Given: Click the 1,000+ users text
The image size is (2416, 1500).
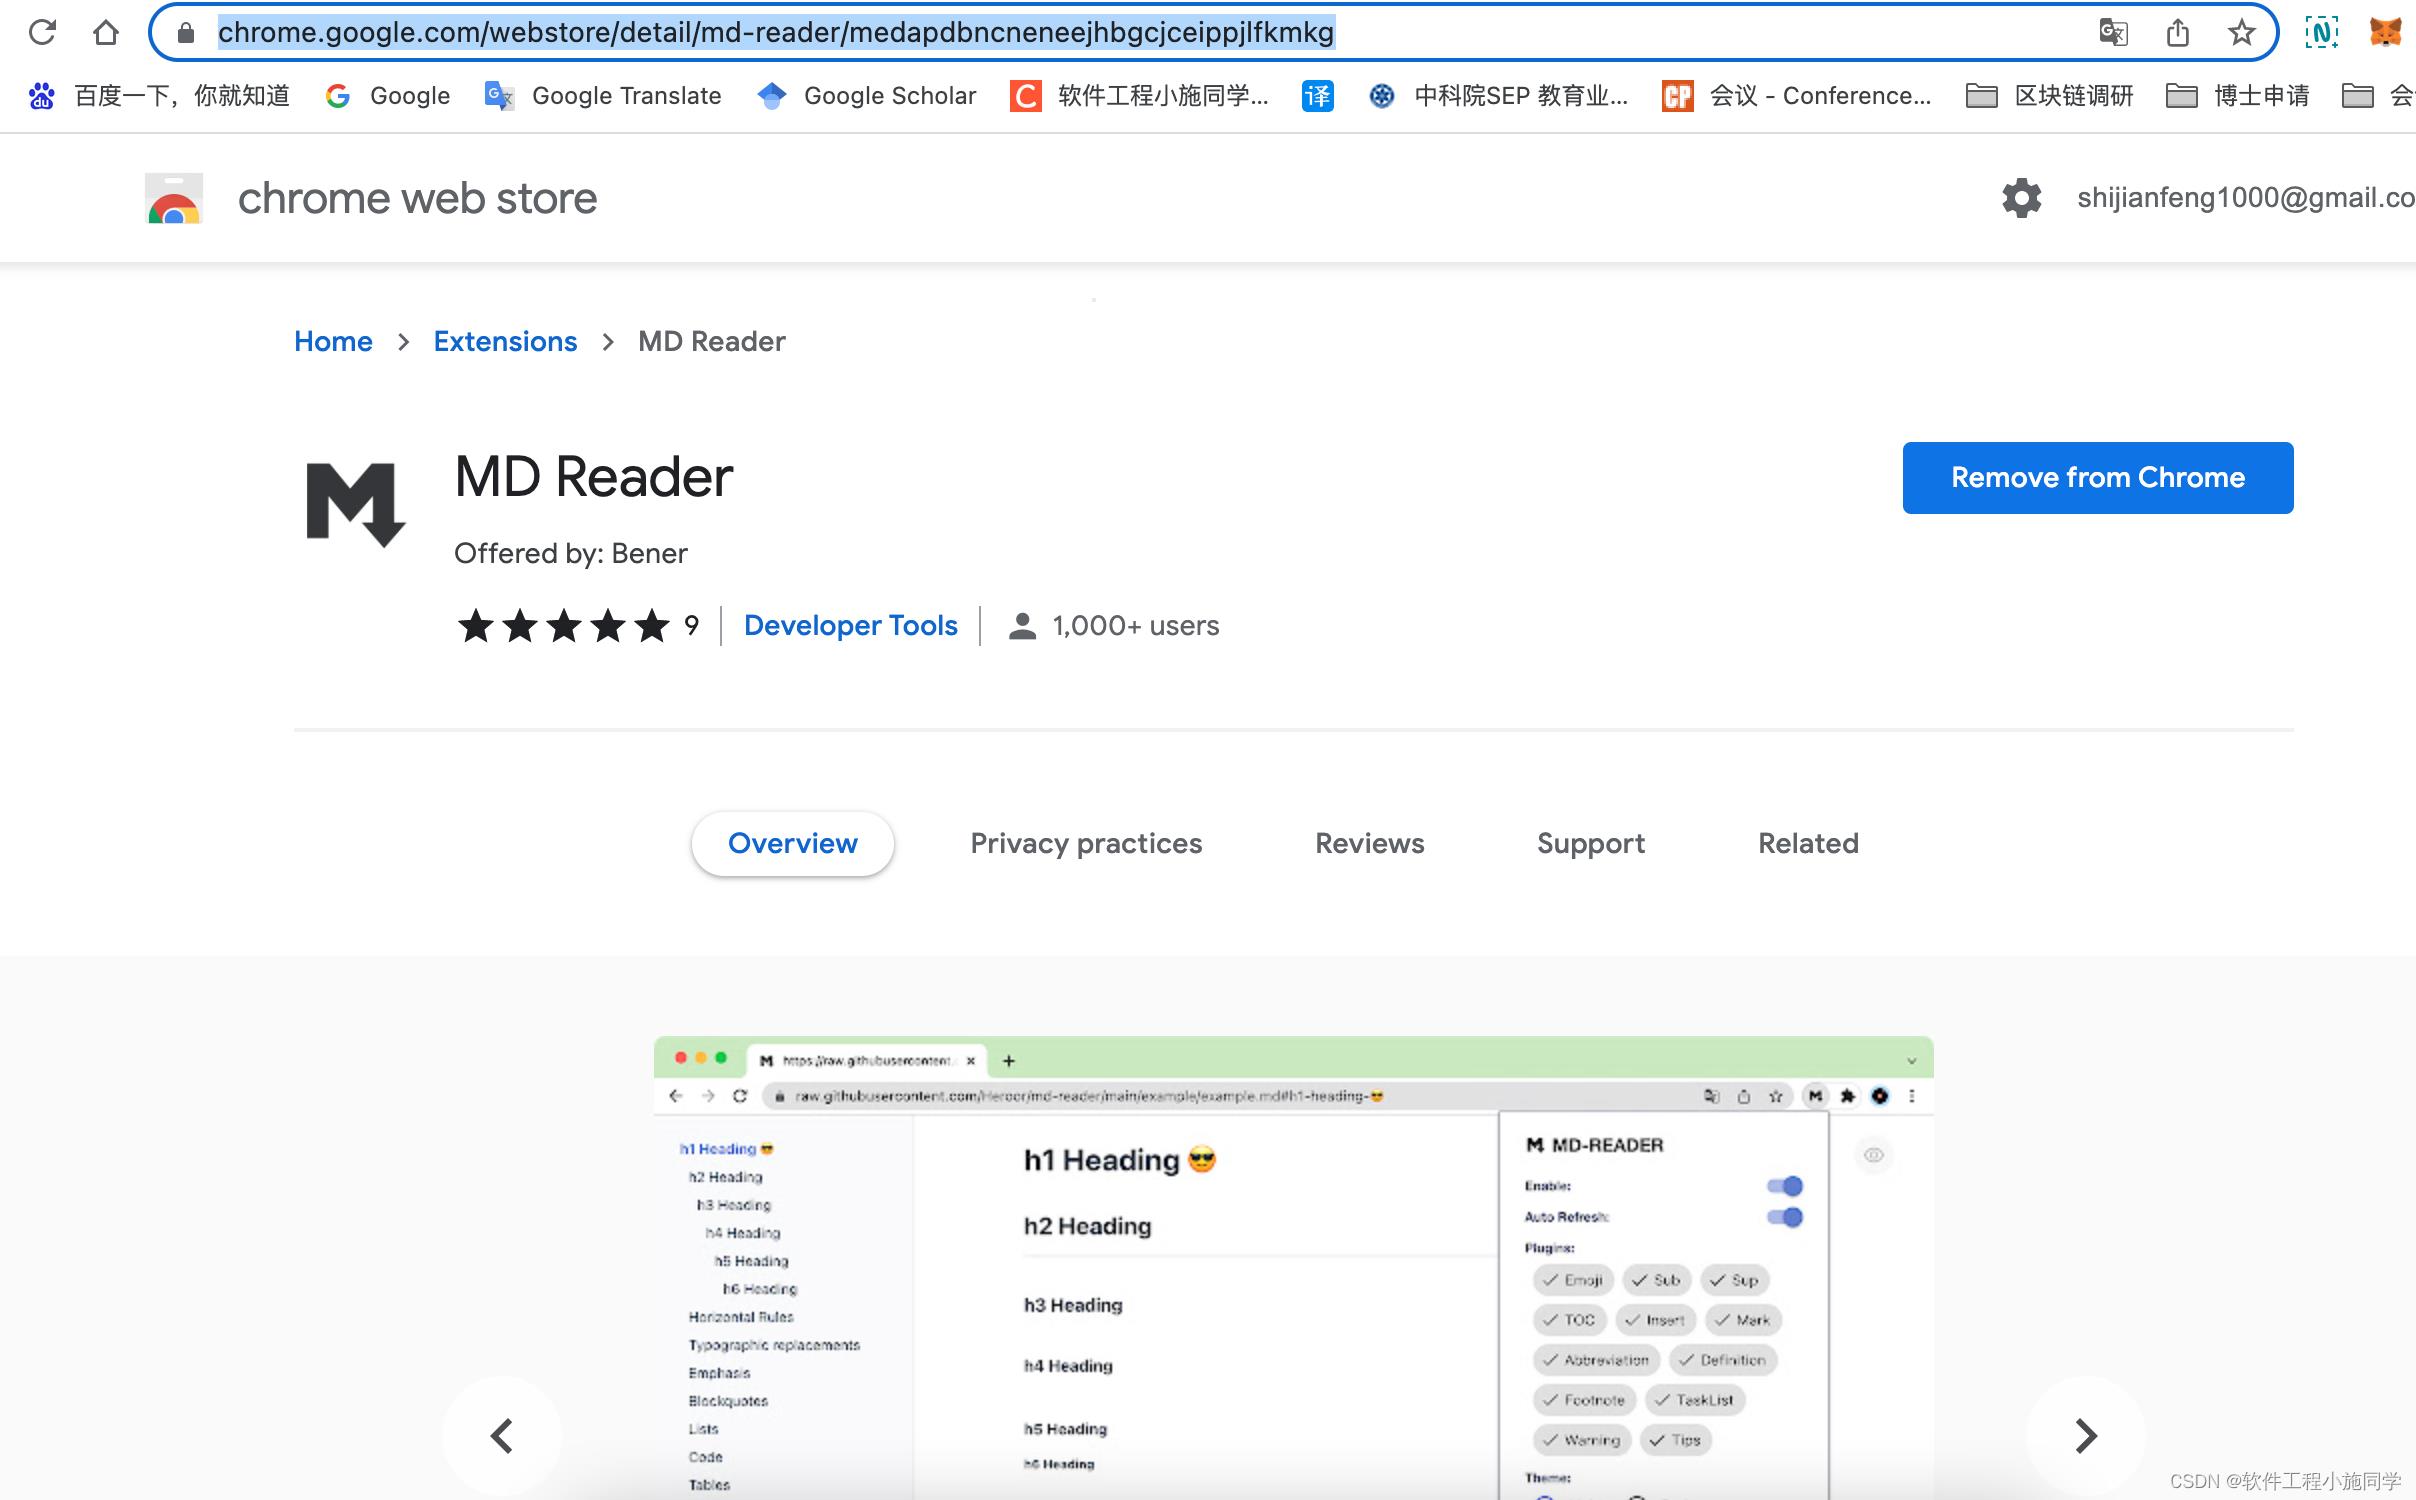Looking at the screenshot, I should 1136,626.
